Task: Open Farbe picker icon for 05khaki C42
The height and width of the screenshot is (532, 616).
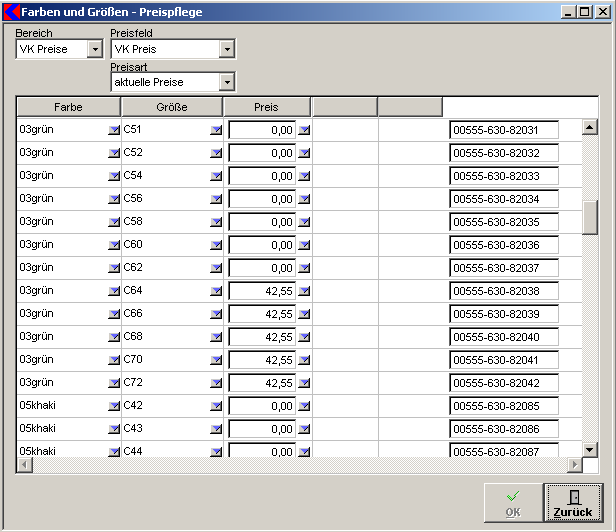Action: click(x=114, y=406)
